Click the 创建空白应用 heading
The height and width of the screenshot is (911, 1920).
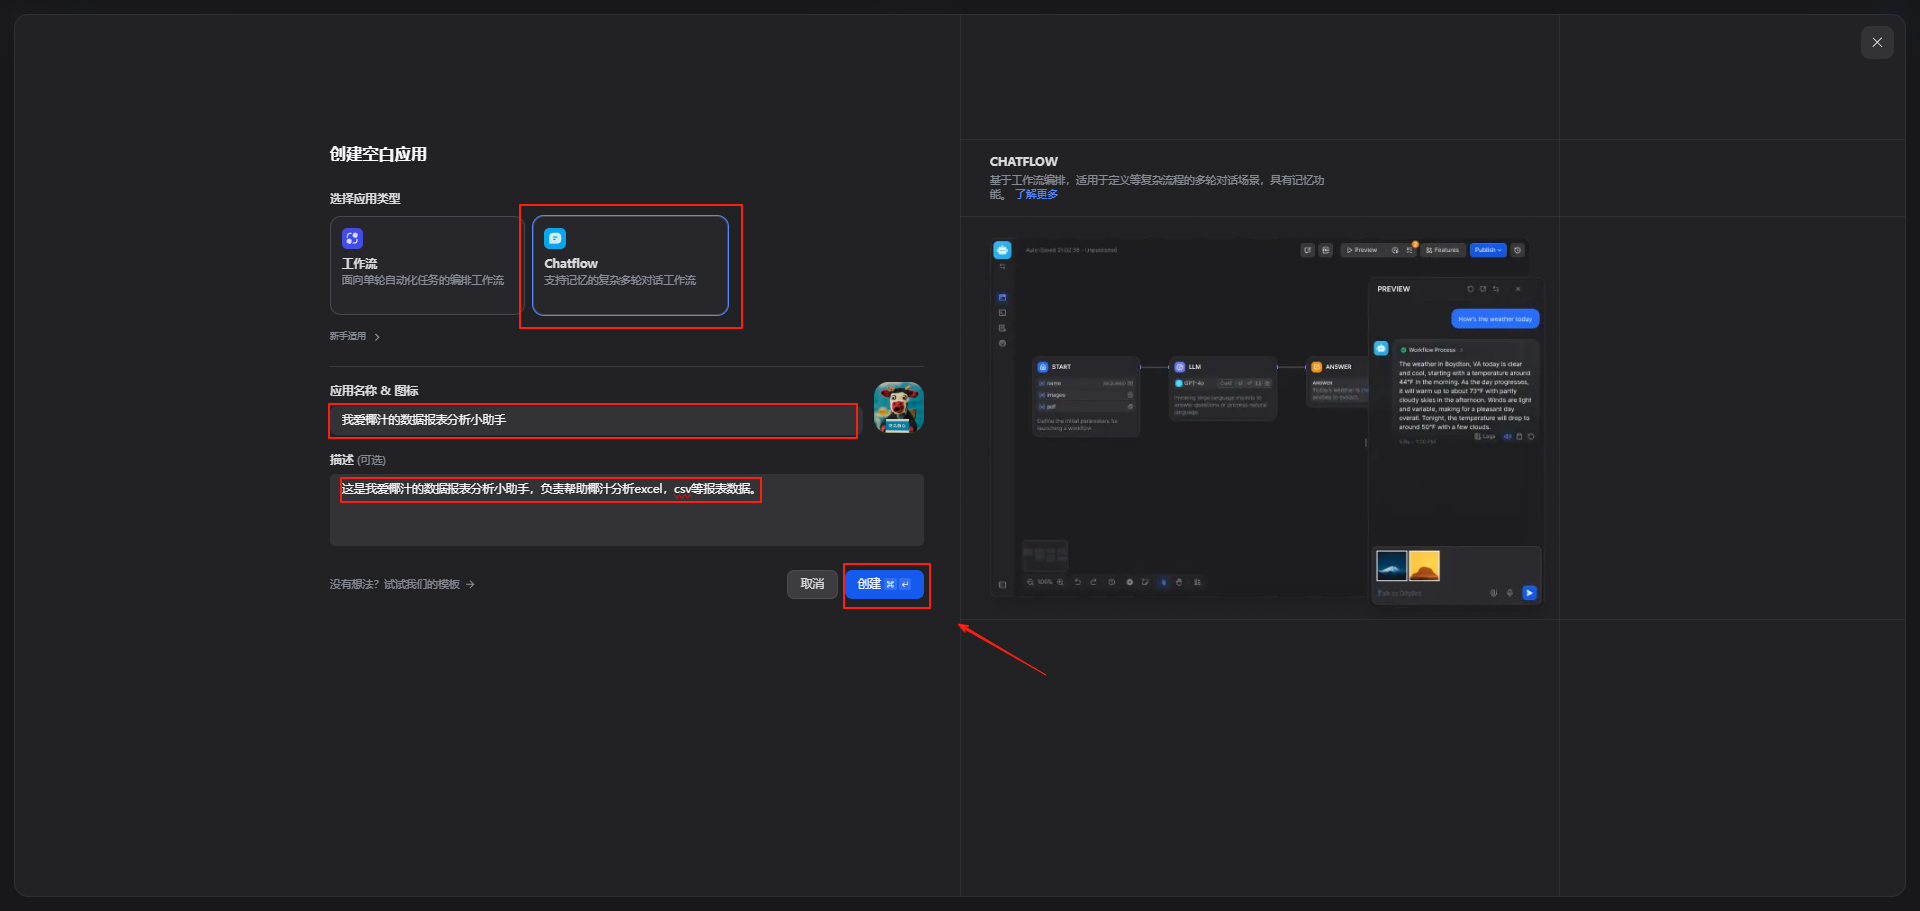point(378,154)
